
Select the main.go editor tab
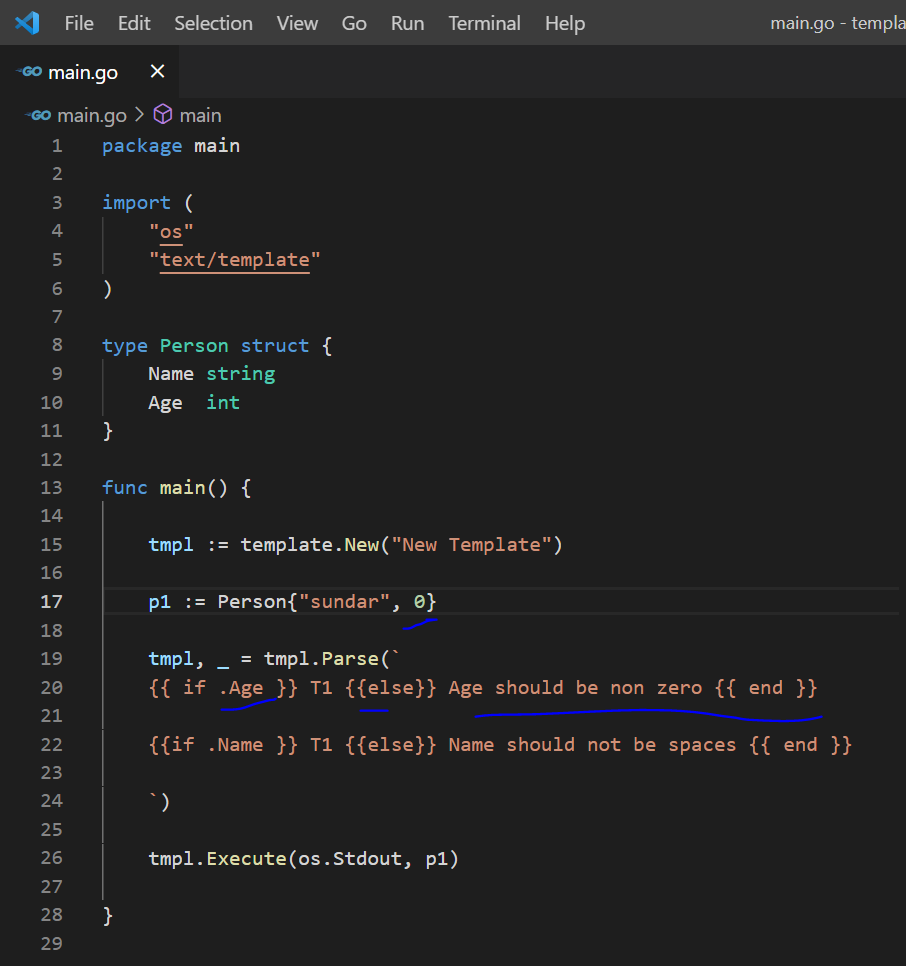click(89, 72)
